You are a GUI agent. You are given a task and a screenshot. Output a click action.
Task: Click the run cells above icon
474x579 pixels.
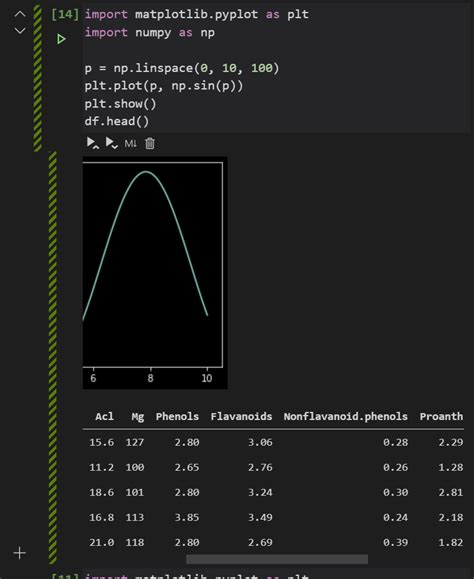92,143
